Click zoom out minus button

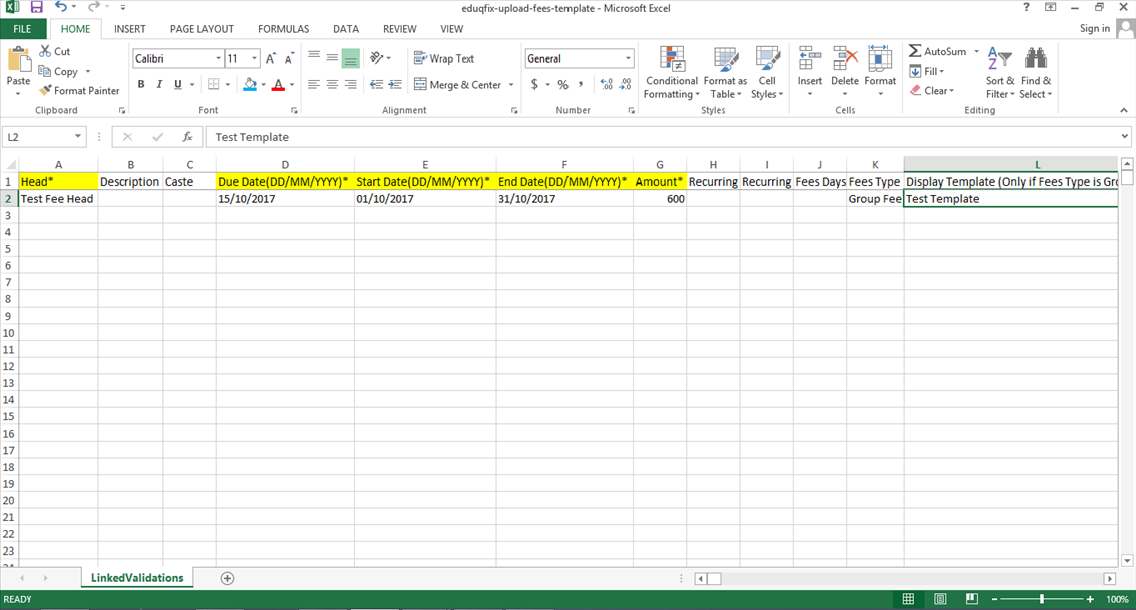click(x=994, y=599)
